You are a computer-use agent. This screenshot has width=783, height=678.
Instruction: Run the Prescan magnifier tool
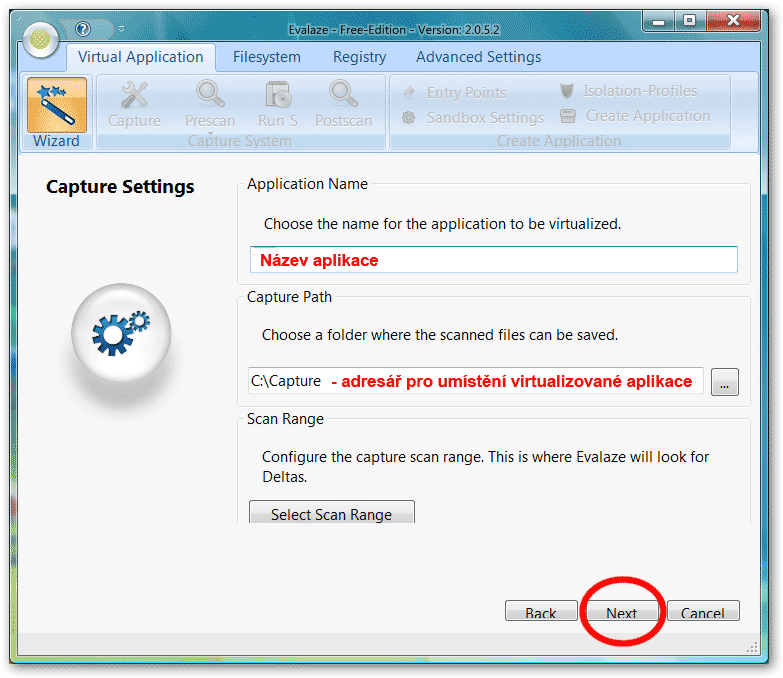[210, 105]
